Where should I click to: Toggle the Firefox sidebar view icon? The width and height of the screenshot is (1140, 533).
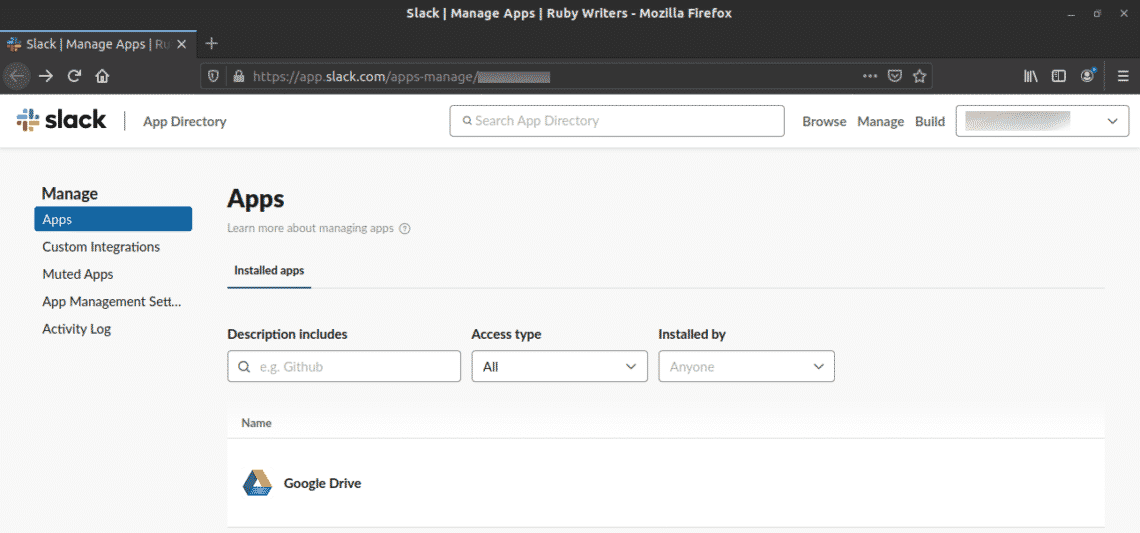pos(1058,76)
